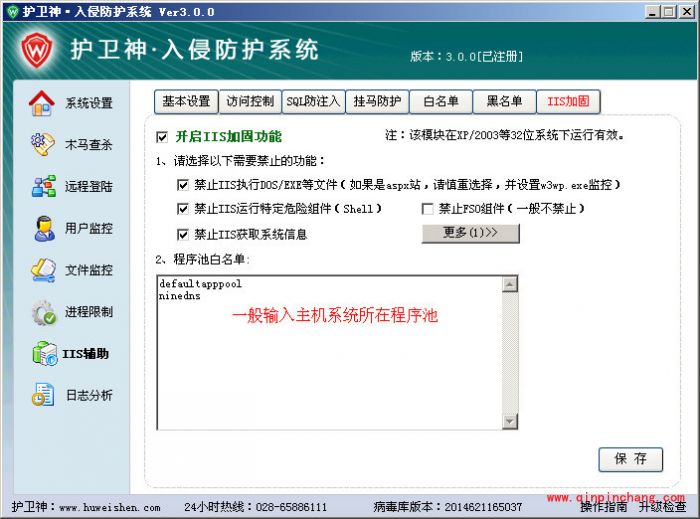Minimize the window

pyautogui.click(x=652, y=12)
